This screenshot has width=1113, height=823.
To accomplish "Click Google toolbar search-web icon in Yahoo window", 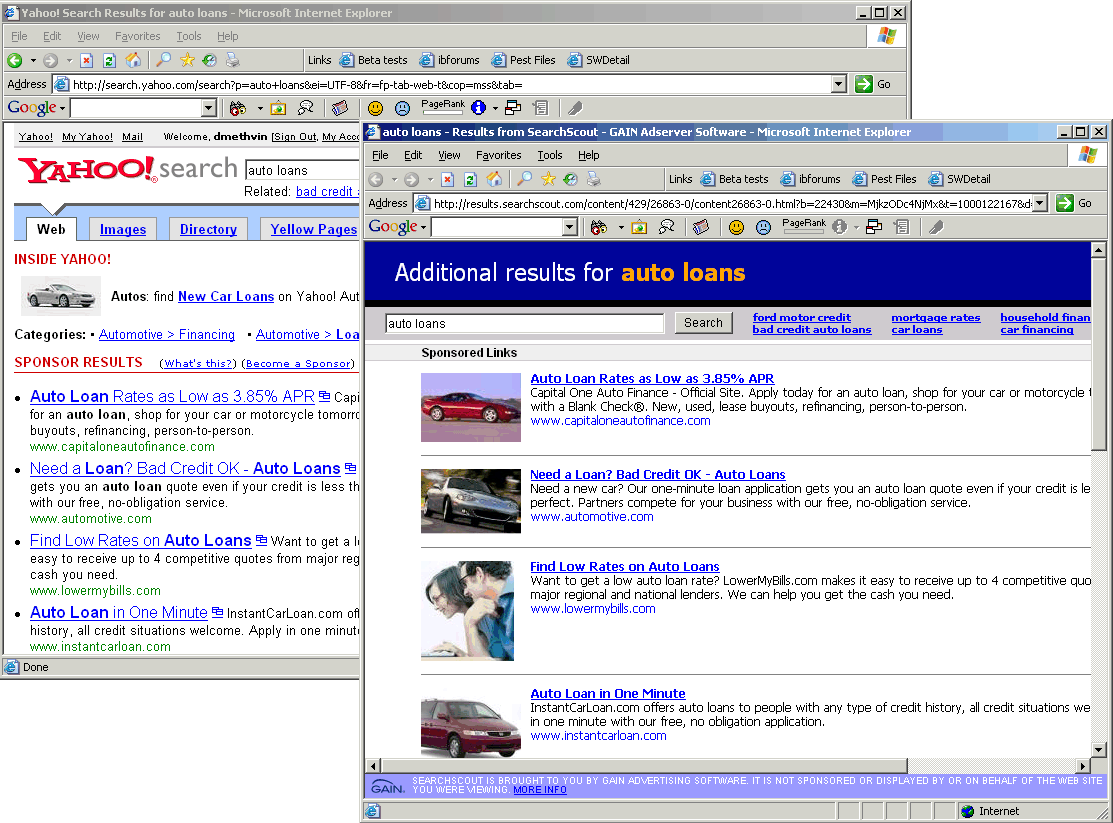I will tap(238, 108).
